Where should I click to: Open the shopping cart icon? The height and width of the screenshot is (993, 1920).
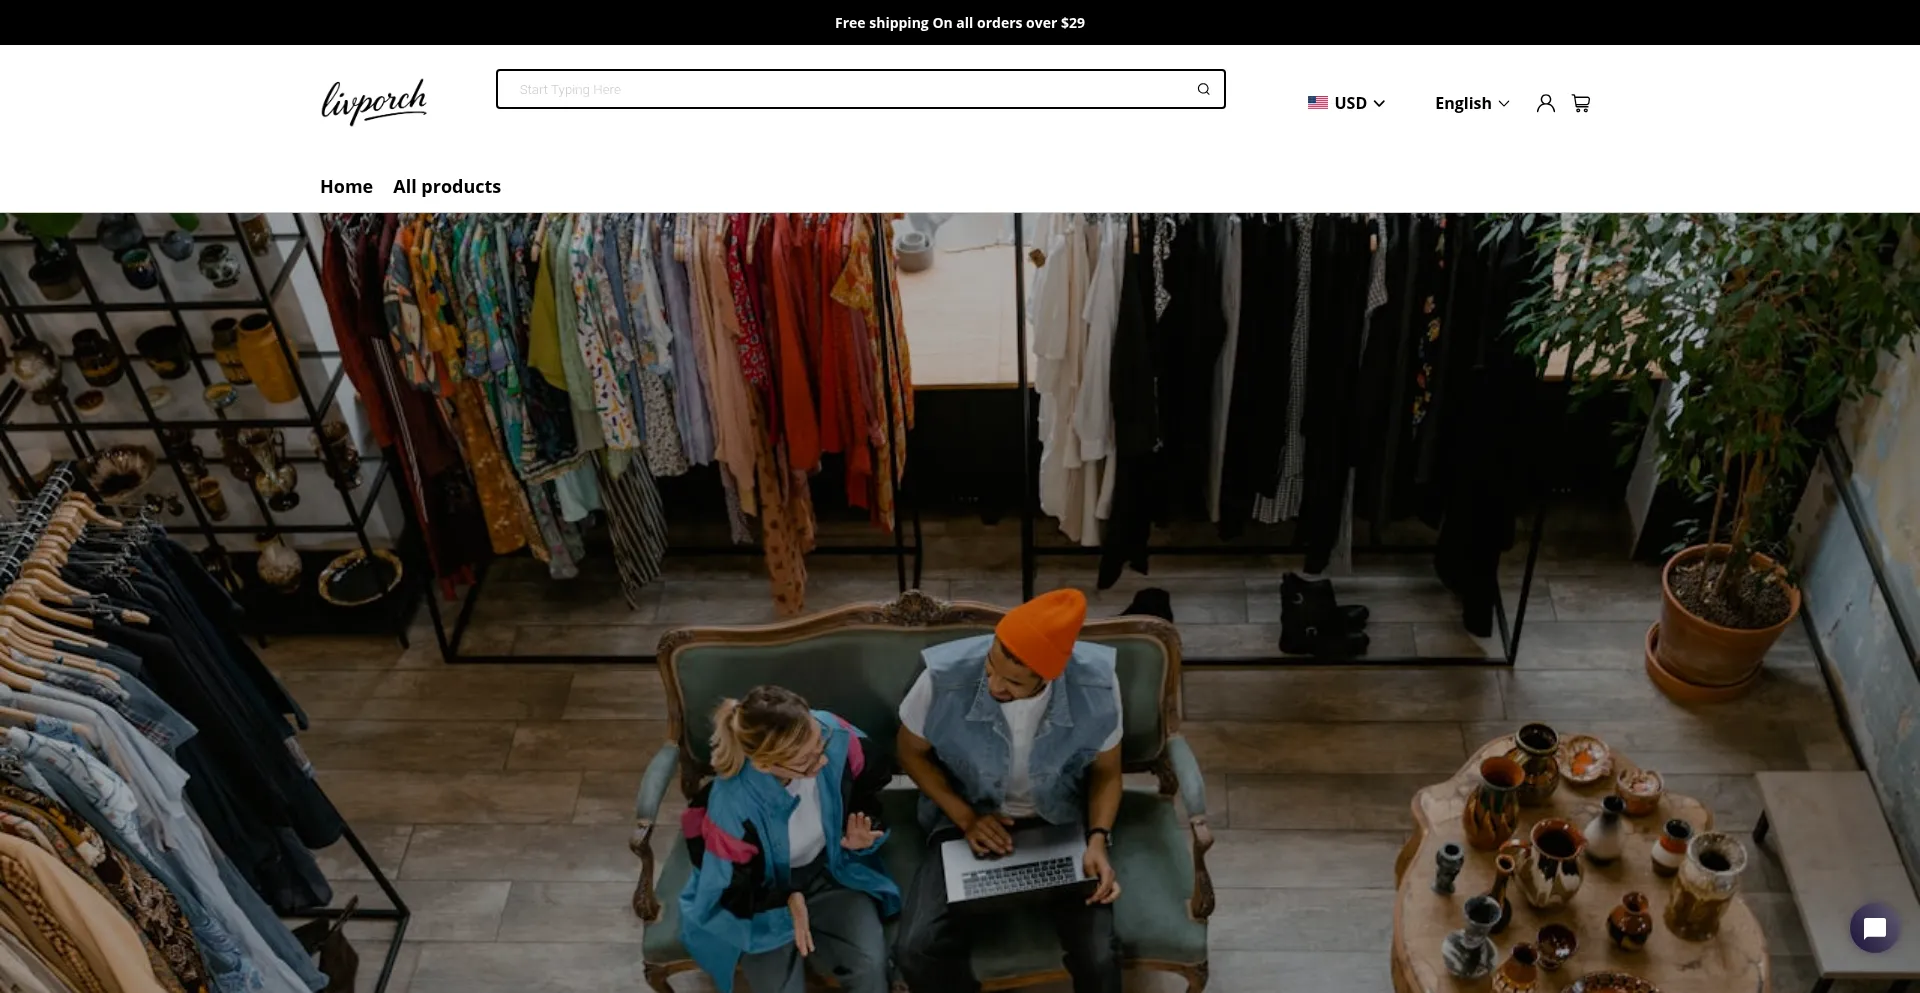[x=1580, y=103]
